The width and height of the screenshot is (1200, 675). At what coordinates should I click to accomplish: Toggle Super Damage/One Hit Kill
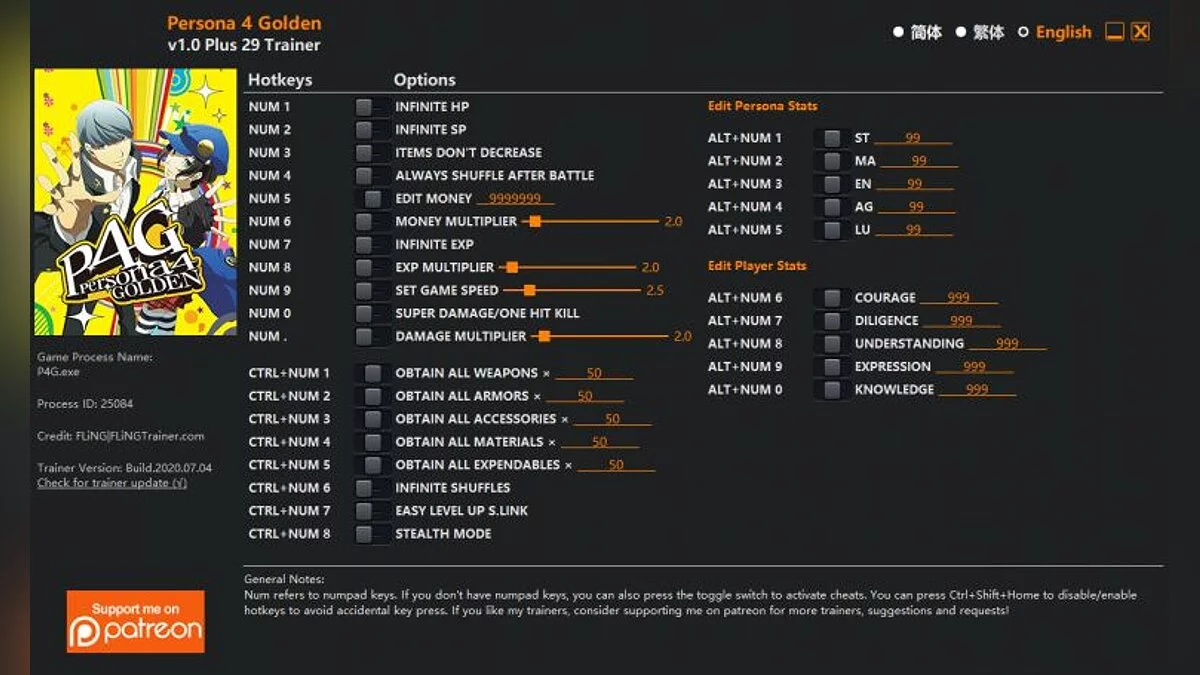point(373,313)
